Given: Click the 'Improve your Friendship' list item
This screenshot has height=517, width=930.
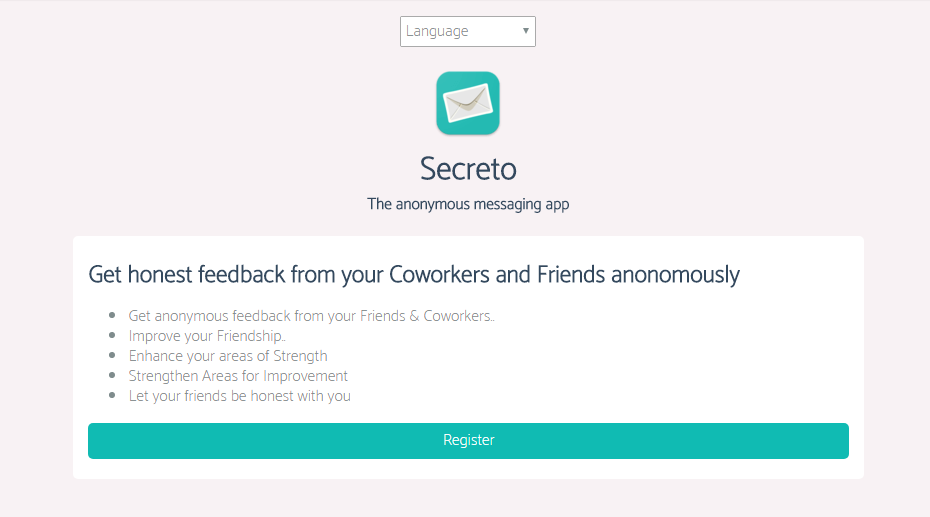Looking at the screenshot, I should point(207,336).
